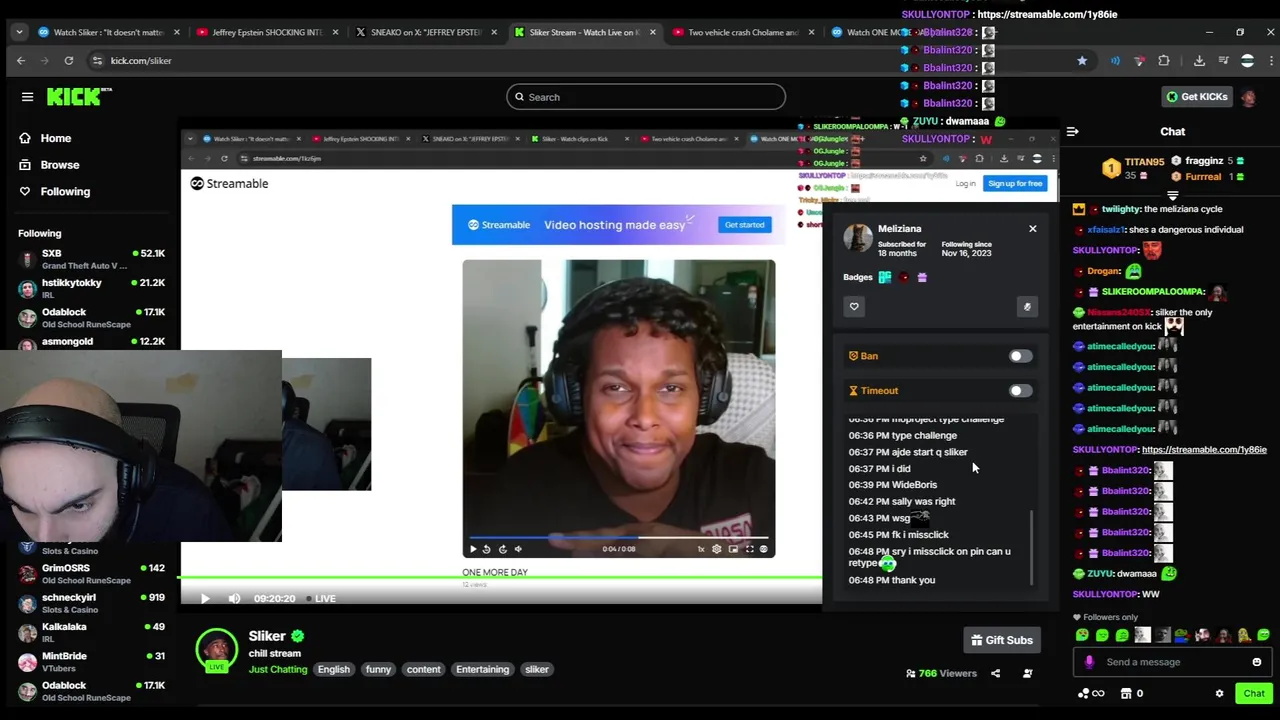Image resolution: width=1280 pixels, height=720 pixels.
Task: Click the Gift Subs button
Action: (x=1002, y=640)
